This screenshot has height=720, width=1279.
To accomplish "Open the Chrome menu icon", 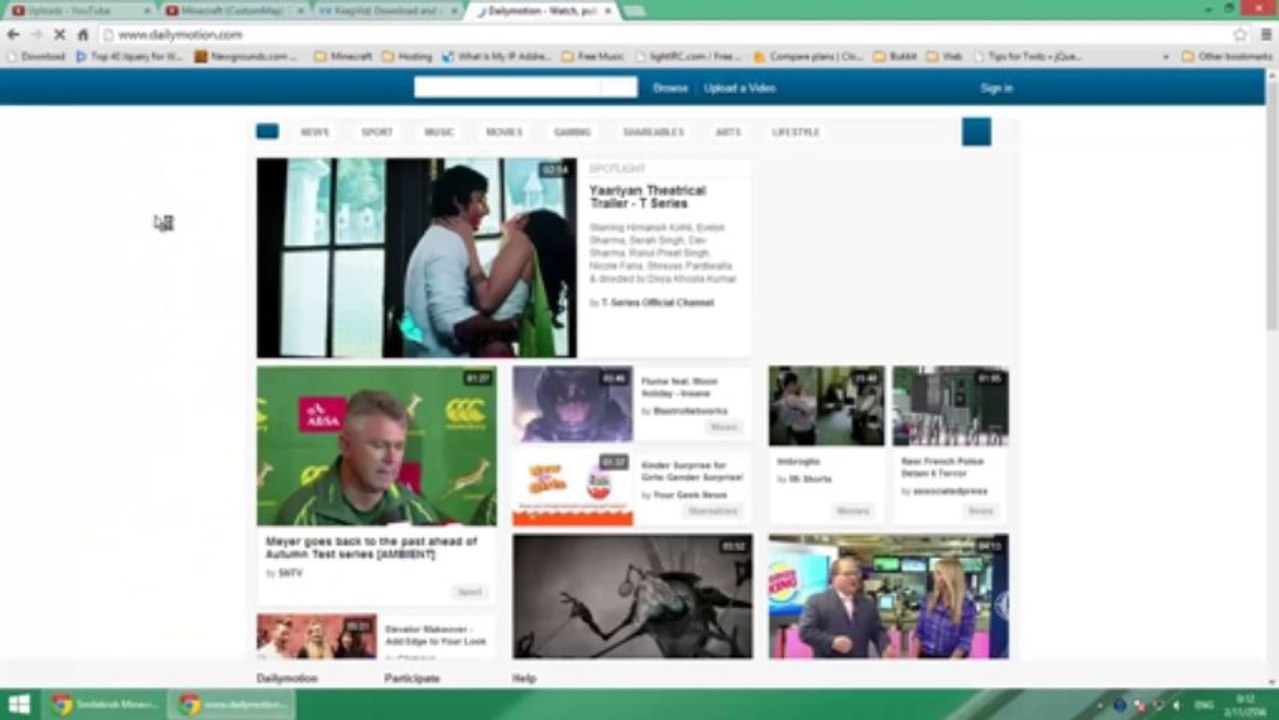I will pos(1266,34).
